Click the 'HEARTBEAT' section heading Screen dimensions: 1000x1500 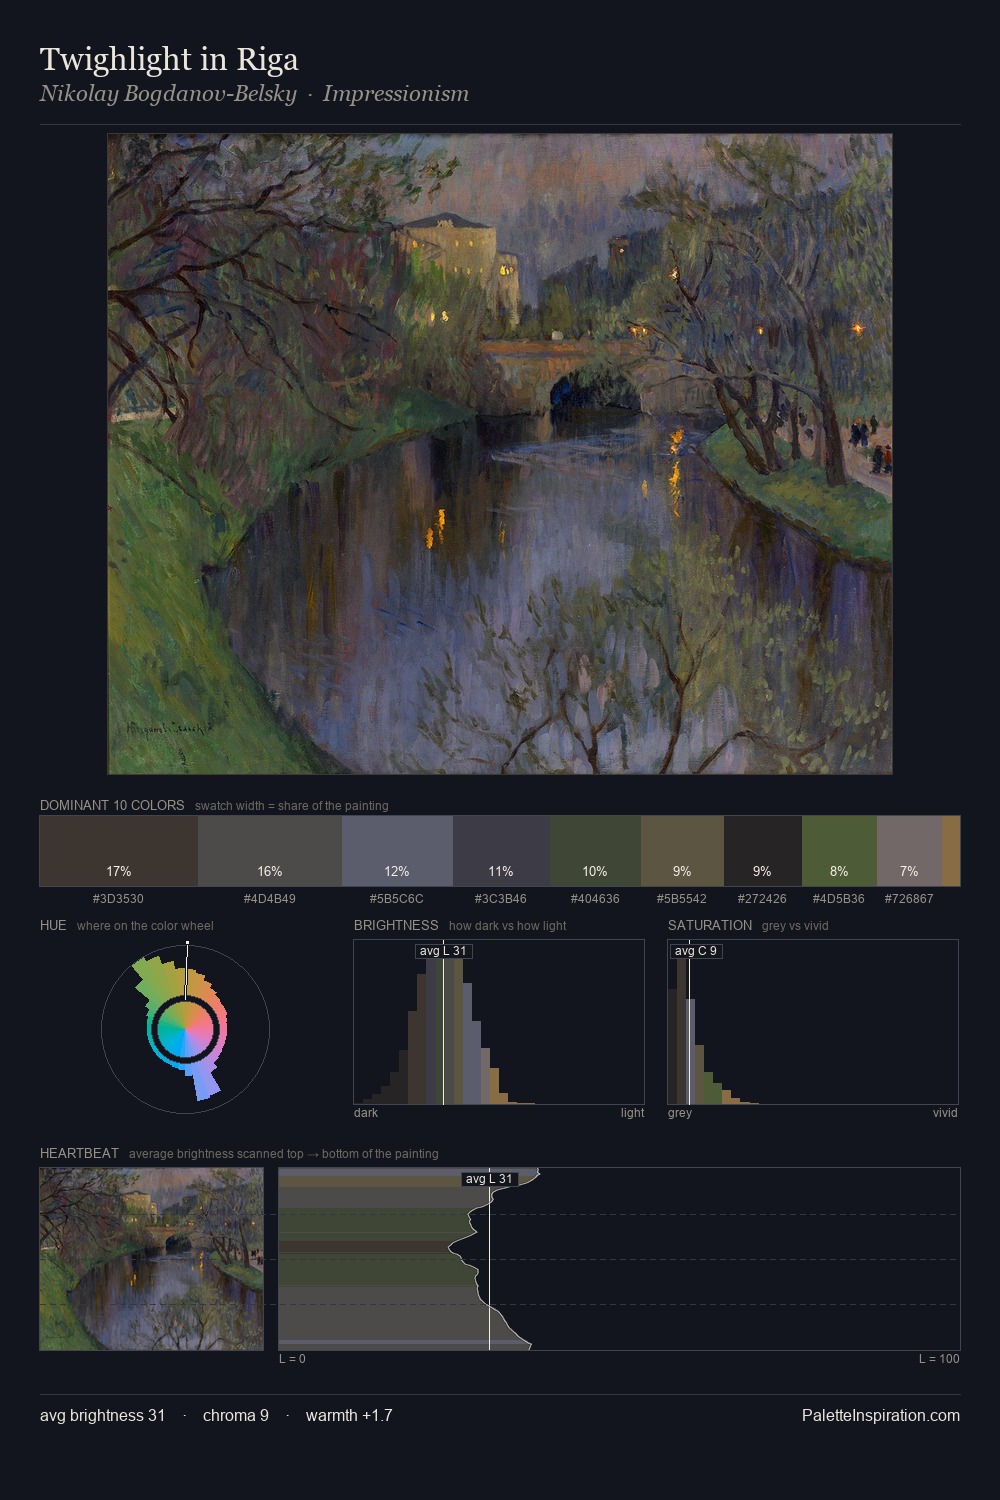click(x=79, y=1153)
